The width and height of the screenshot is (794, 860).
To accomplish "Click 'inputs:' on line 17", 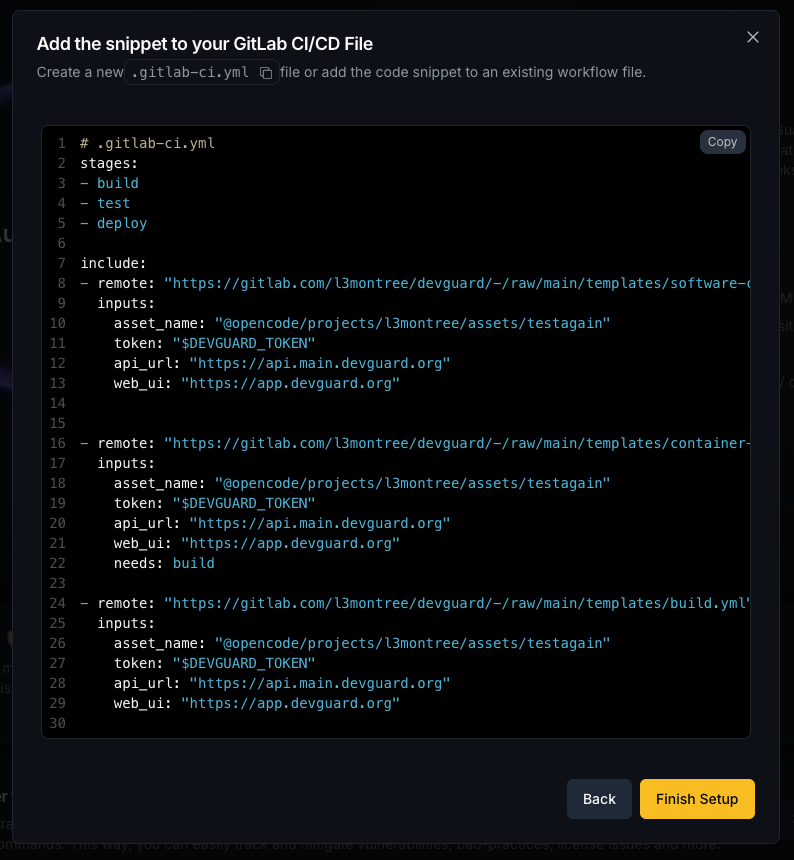I will tap(126, 463).
